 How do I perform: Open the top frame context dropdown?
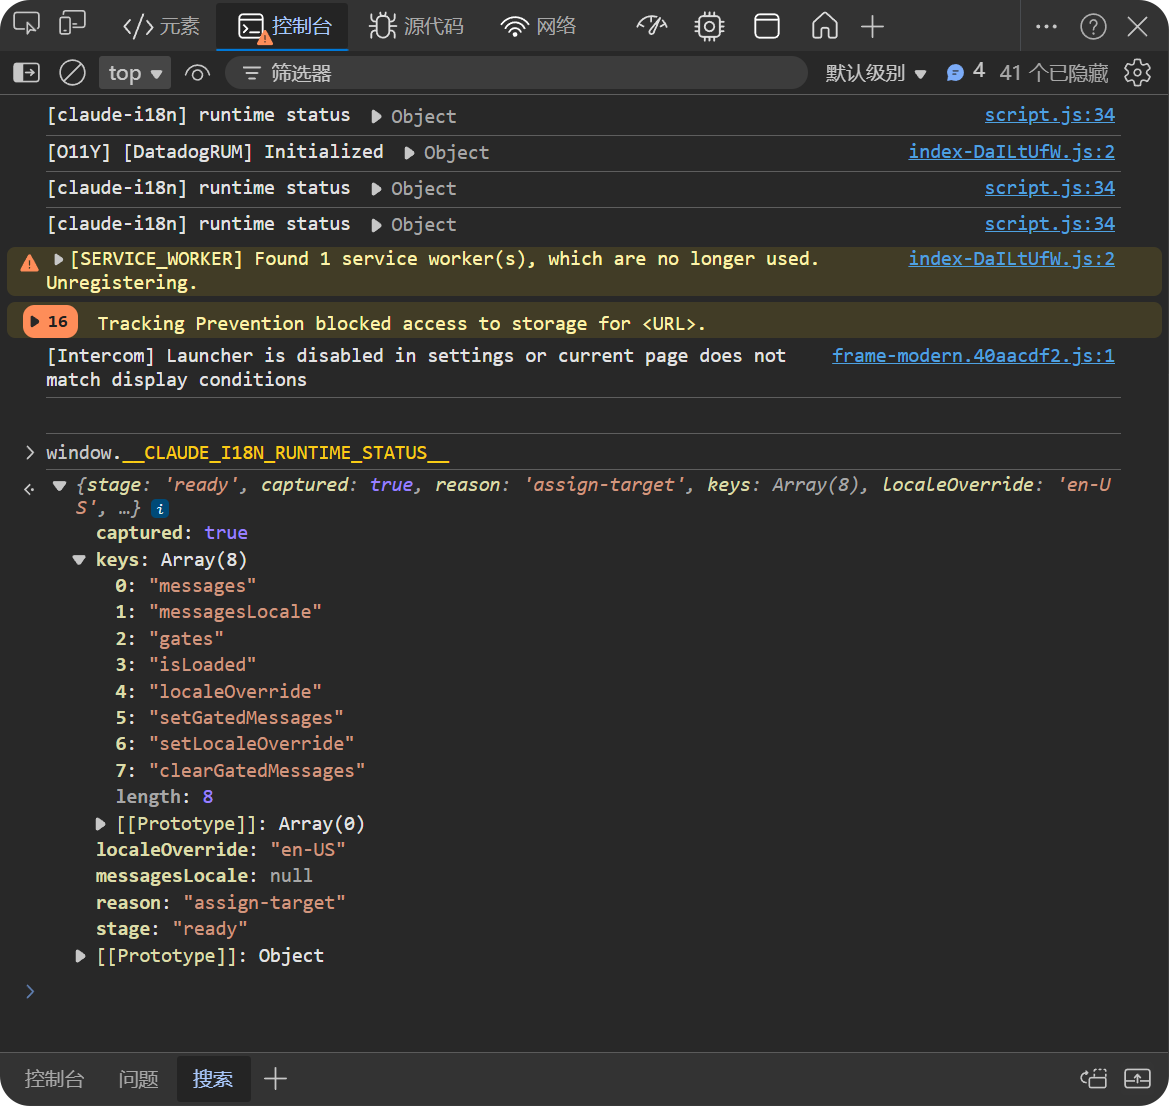point(134,72)
